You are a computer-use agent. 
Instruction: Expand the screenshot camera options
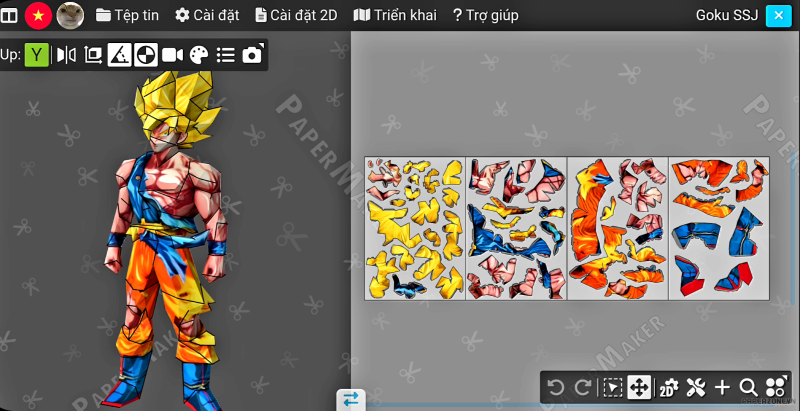[x=253, y=55]
